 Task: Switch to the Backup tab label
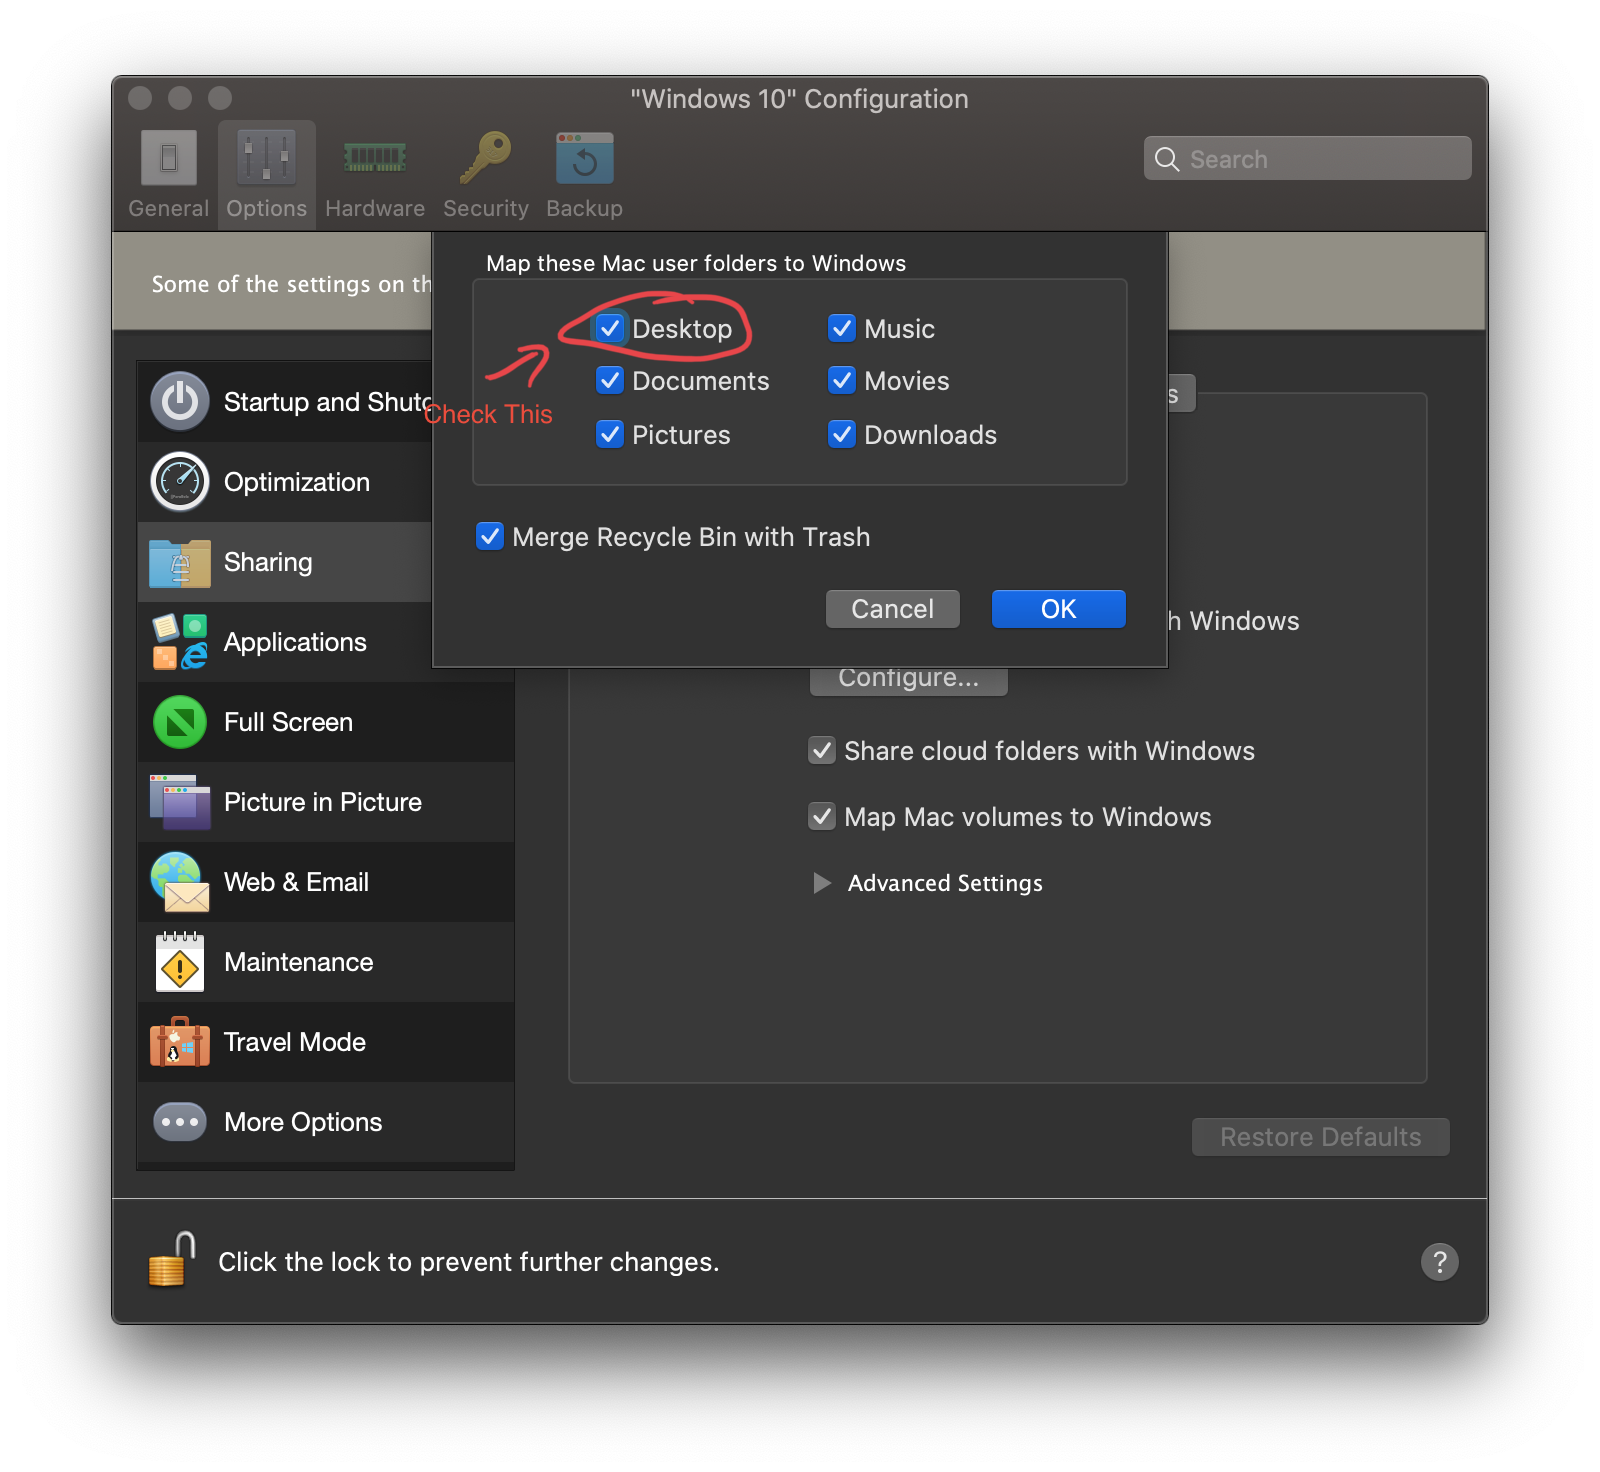click(x=585, y=208)
